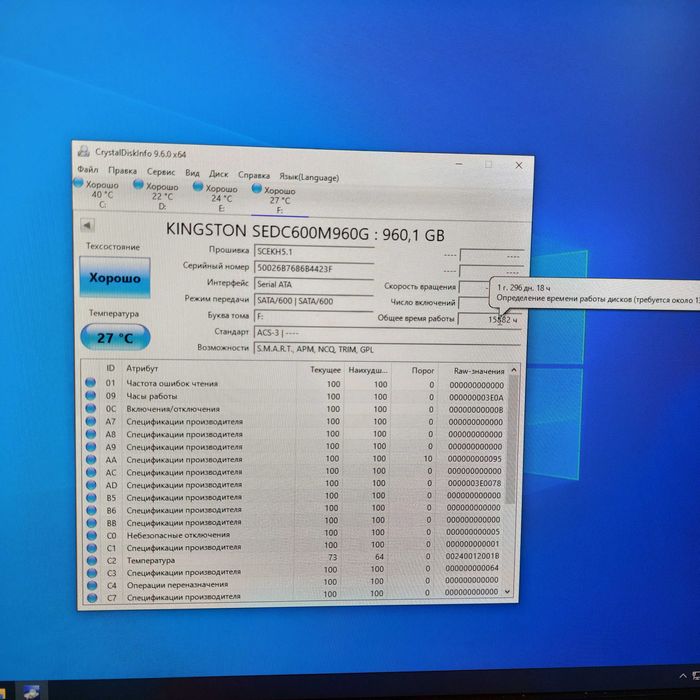Select the Включения/отключения attribute text
Screen dimensions: 700x700
click(173, 409)
